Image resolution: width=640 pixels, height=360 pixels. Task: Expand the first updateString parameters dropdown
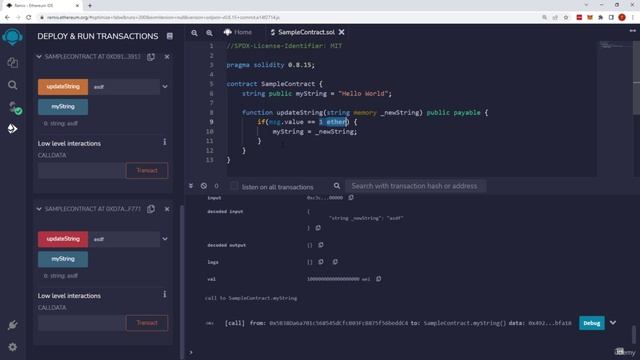pos(165,87)
